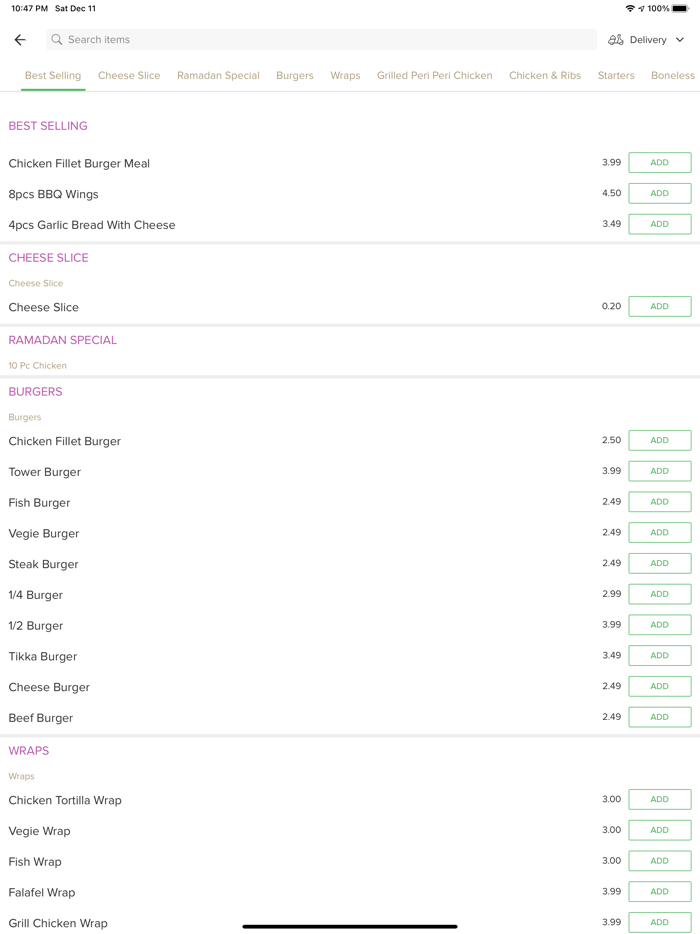Add 4pcs Garlic Bread With Cheese
This screenshot has width=700, height=934.
point(659,224)
